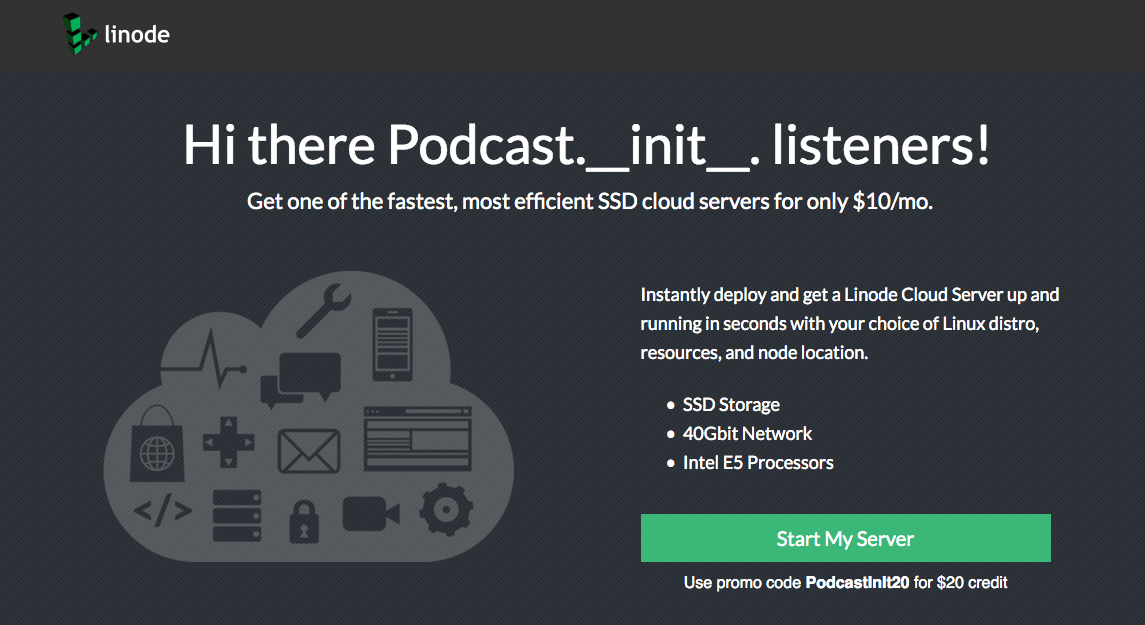Click the 'Intel E5 Processors' bullet item

click(x=758, y=462)
